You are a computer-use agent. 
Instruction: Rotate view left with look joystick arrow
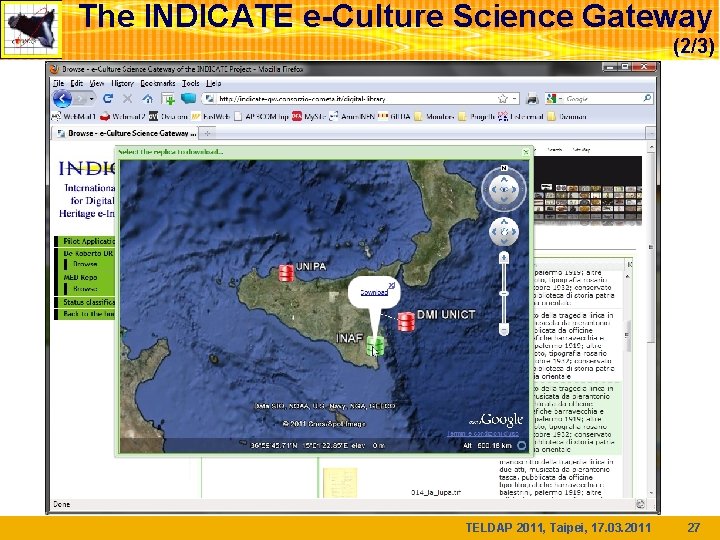click(494, 189)
